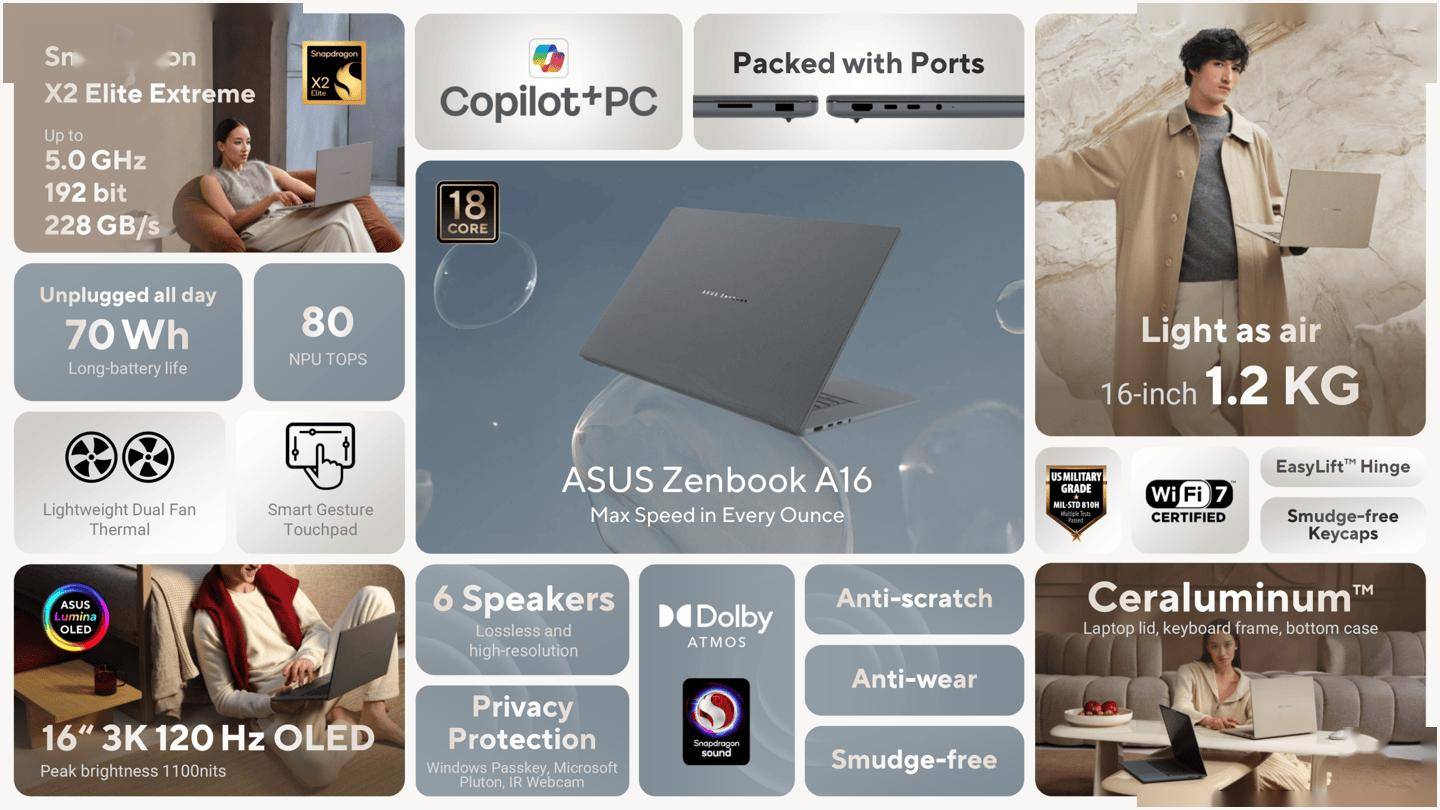Viewport: 1440px width, 810px height.
Task: Click the 80 NPU TOPS tile
Action: [329, 332]
